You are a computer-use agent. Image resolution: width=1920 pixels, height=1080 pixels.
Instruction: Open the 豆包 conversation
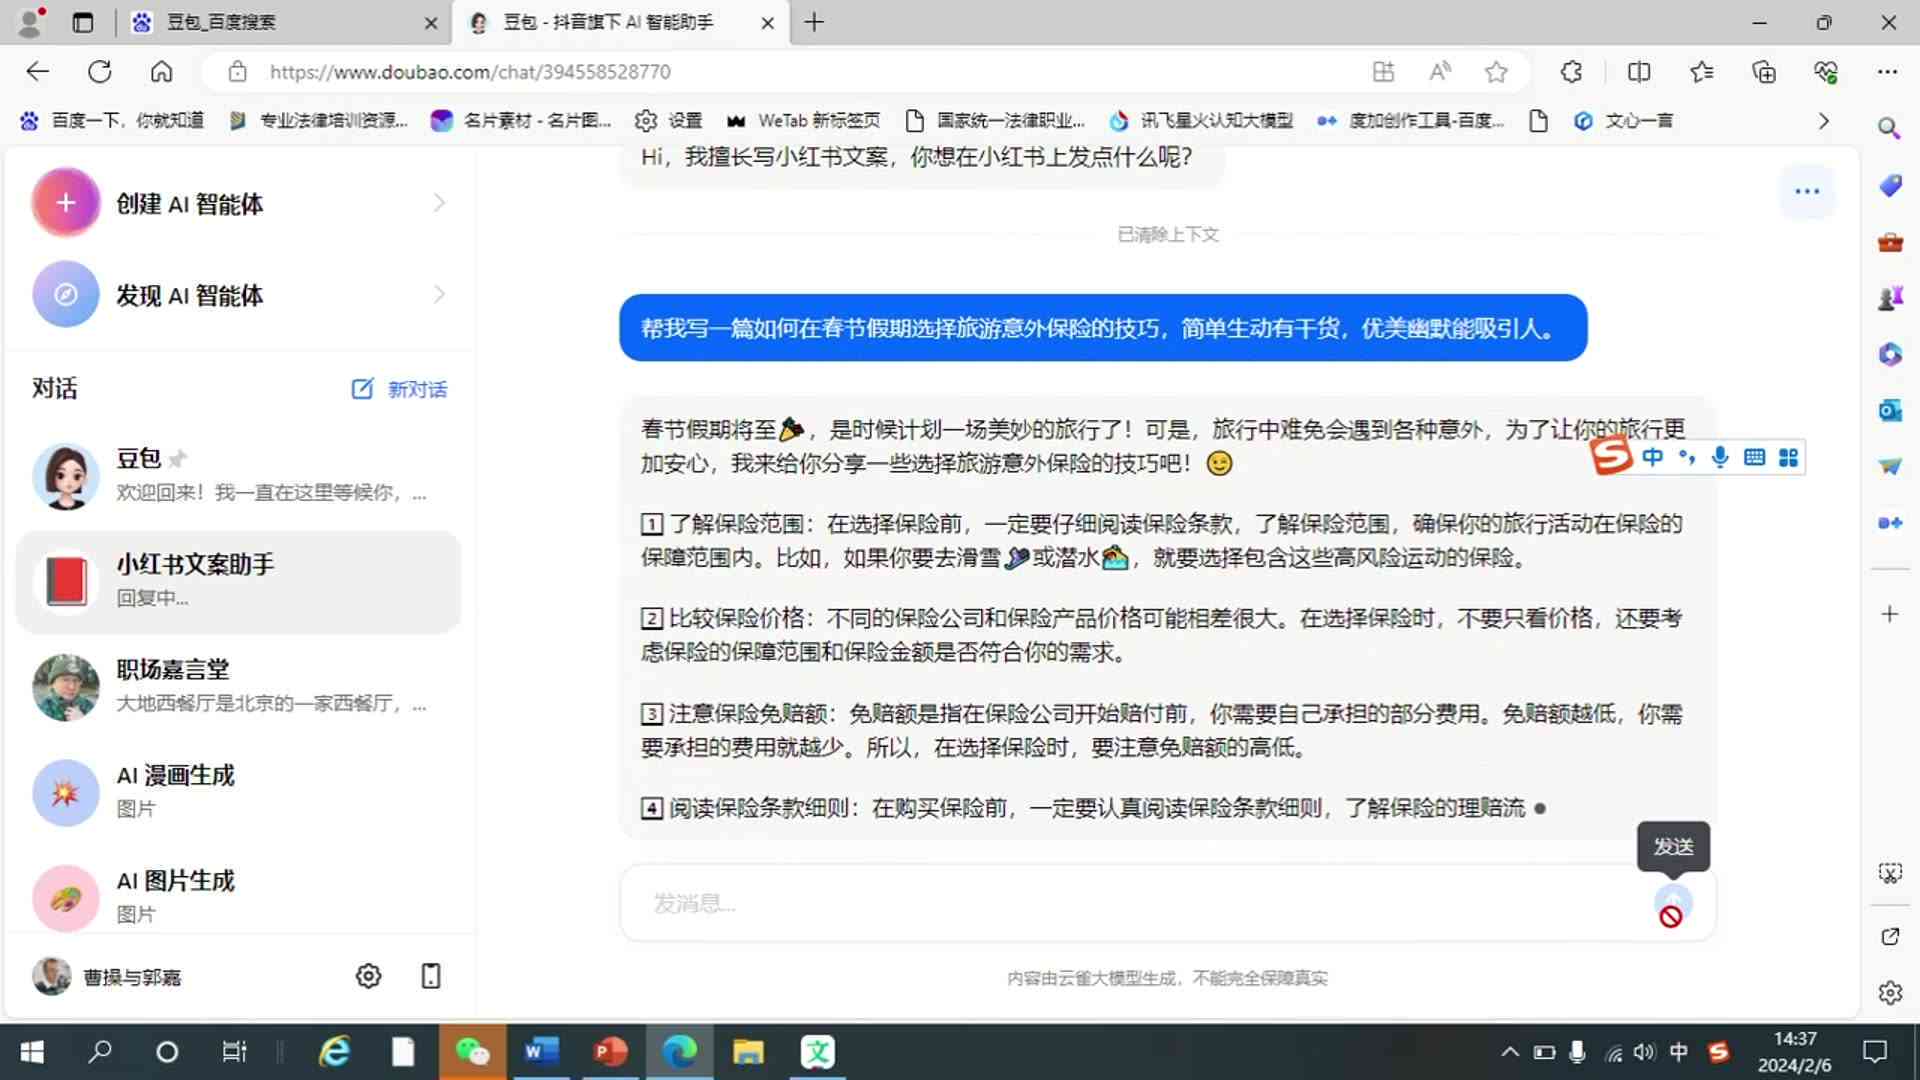pyautogui.click(x=238, y=475)
